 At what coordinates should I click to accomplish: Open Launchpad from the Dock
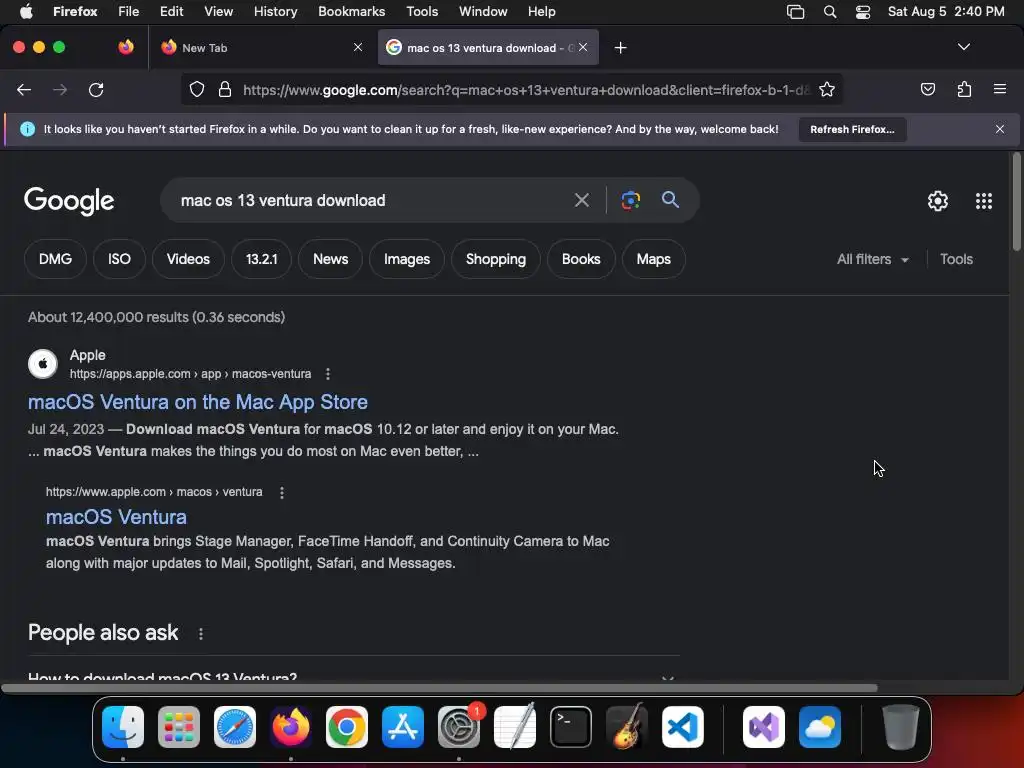[x=179, y=726]
